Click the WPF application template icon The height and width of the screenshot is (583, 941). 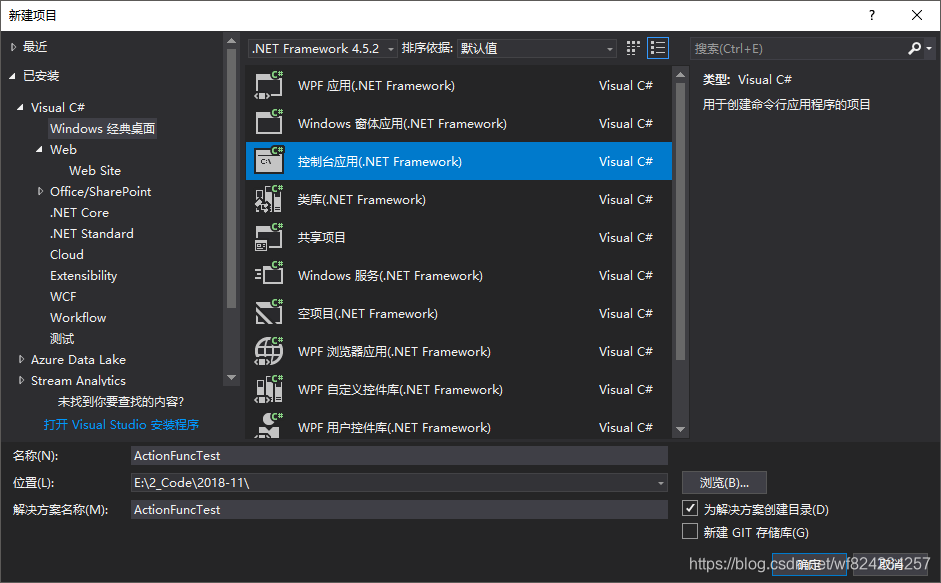(268, 85)
